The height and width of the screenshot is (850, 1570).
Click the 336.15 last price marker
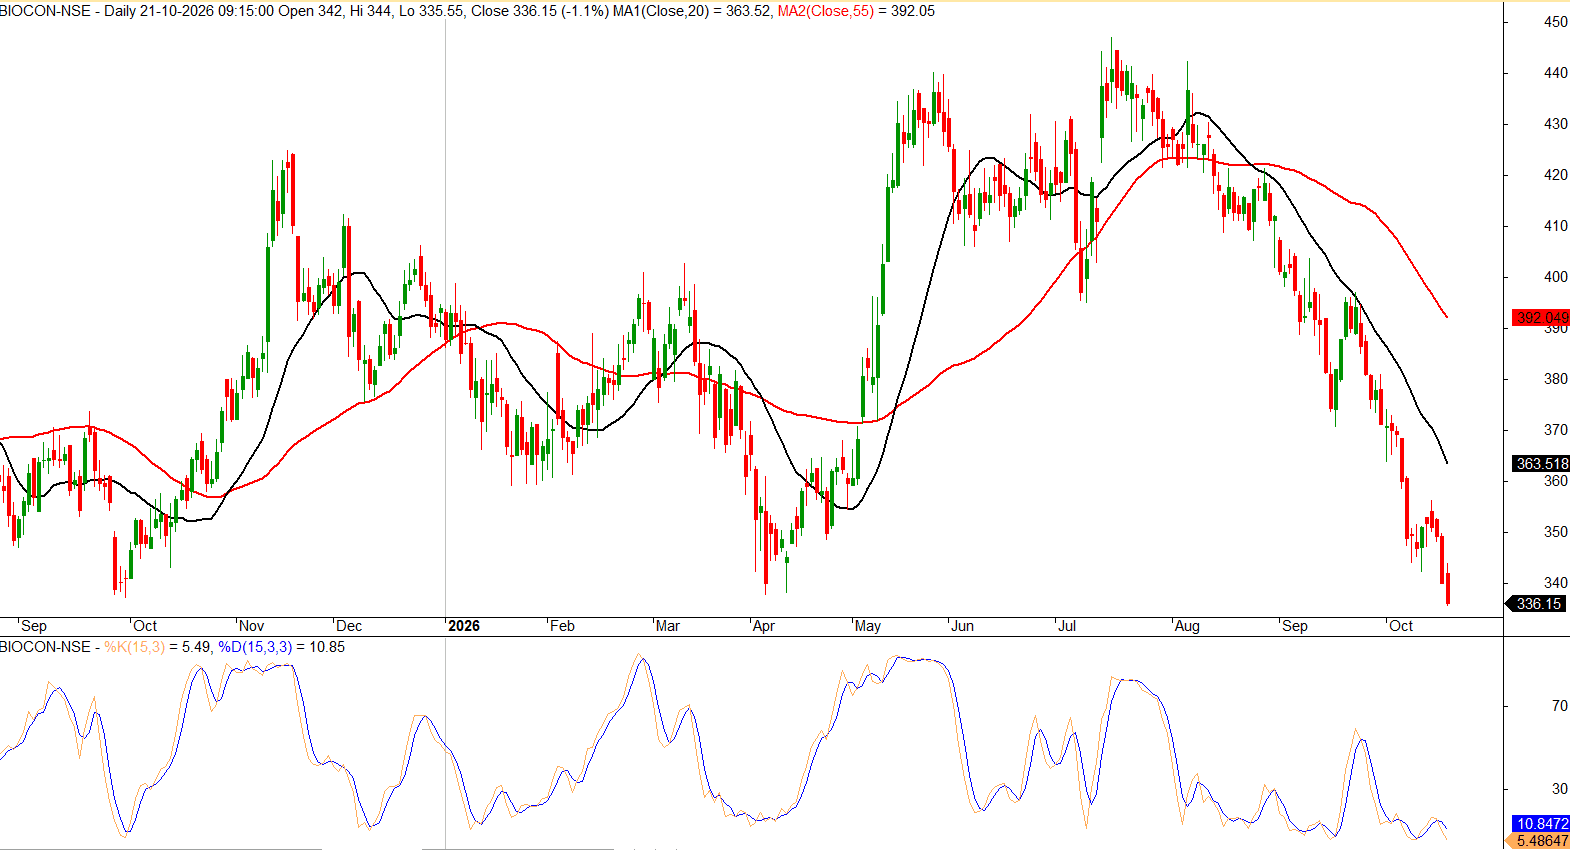1538,603
